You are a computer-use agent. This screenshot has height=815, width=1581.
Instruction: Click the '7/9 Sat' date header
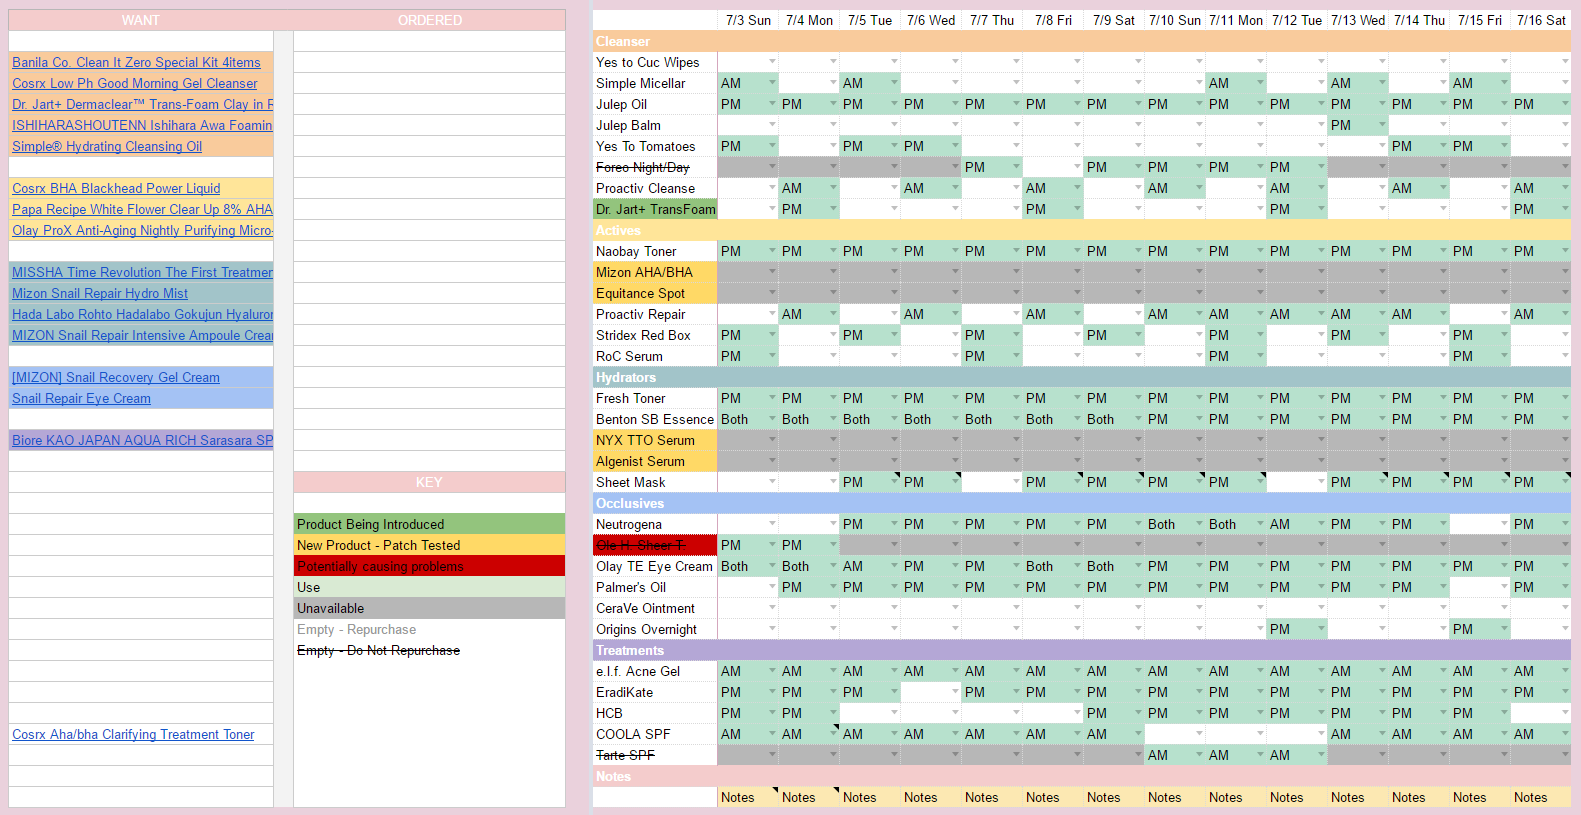tap(1114, 20)
